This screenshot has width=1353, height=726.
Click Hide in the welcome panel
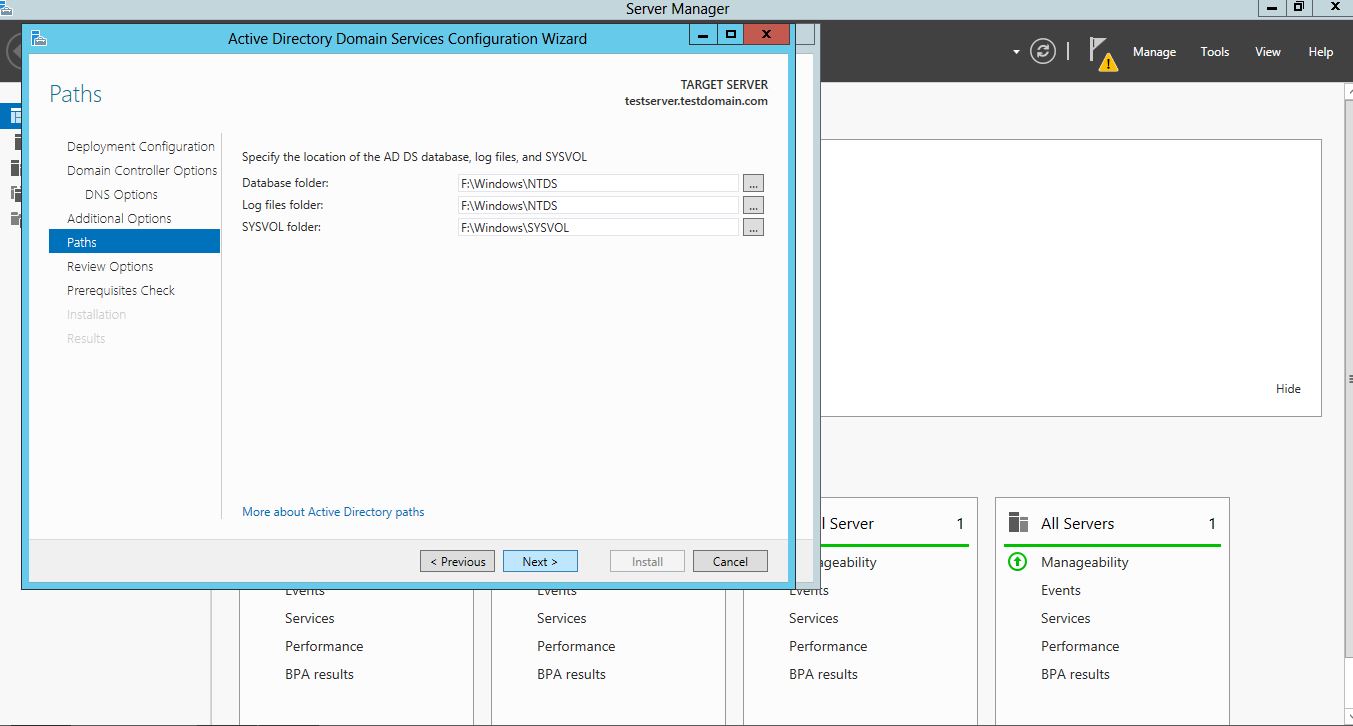1288,388
